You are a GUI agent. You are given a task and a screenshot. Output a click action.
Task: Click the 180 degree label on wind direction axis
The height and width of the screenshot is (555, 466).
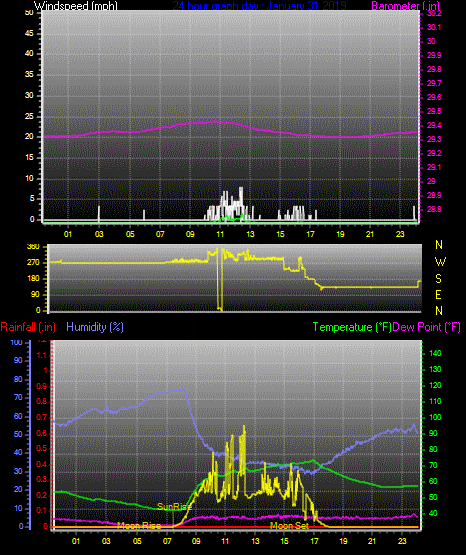pyautogui.click(x=33, y=279)
